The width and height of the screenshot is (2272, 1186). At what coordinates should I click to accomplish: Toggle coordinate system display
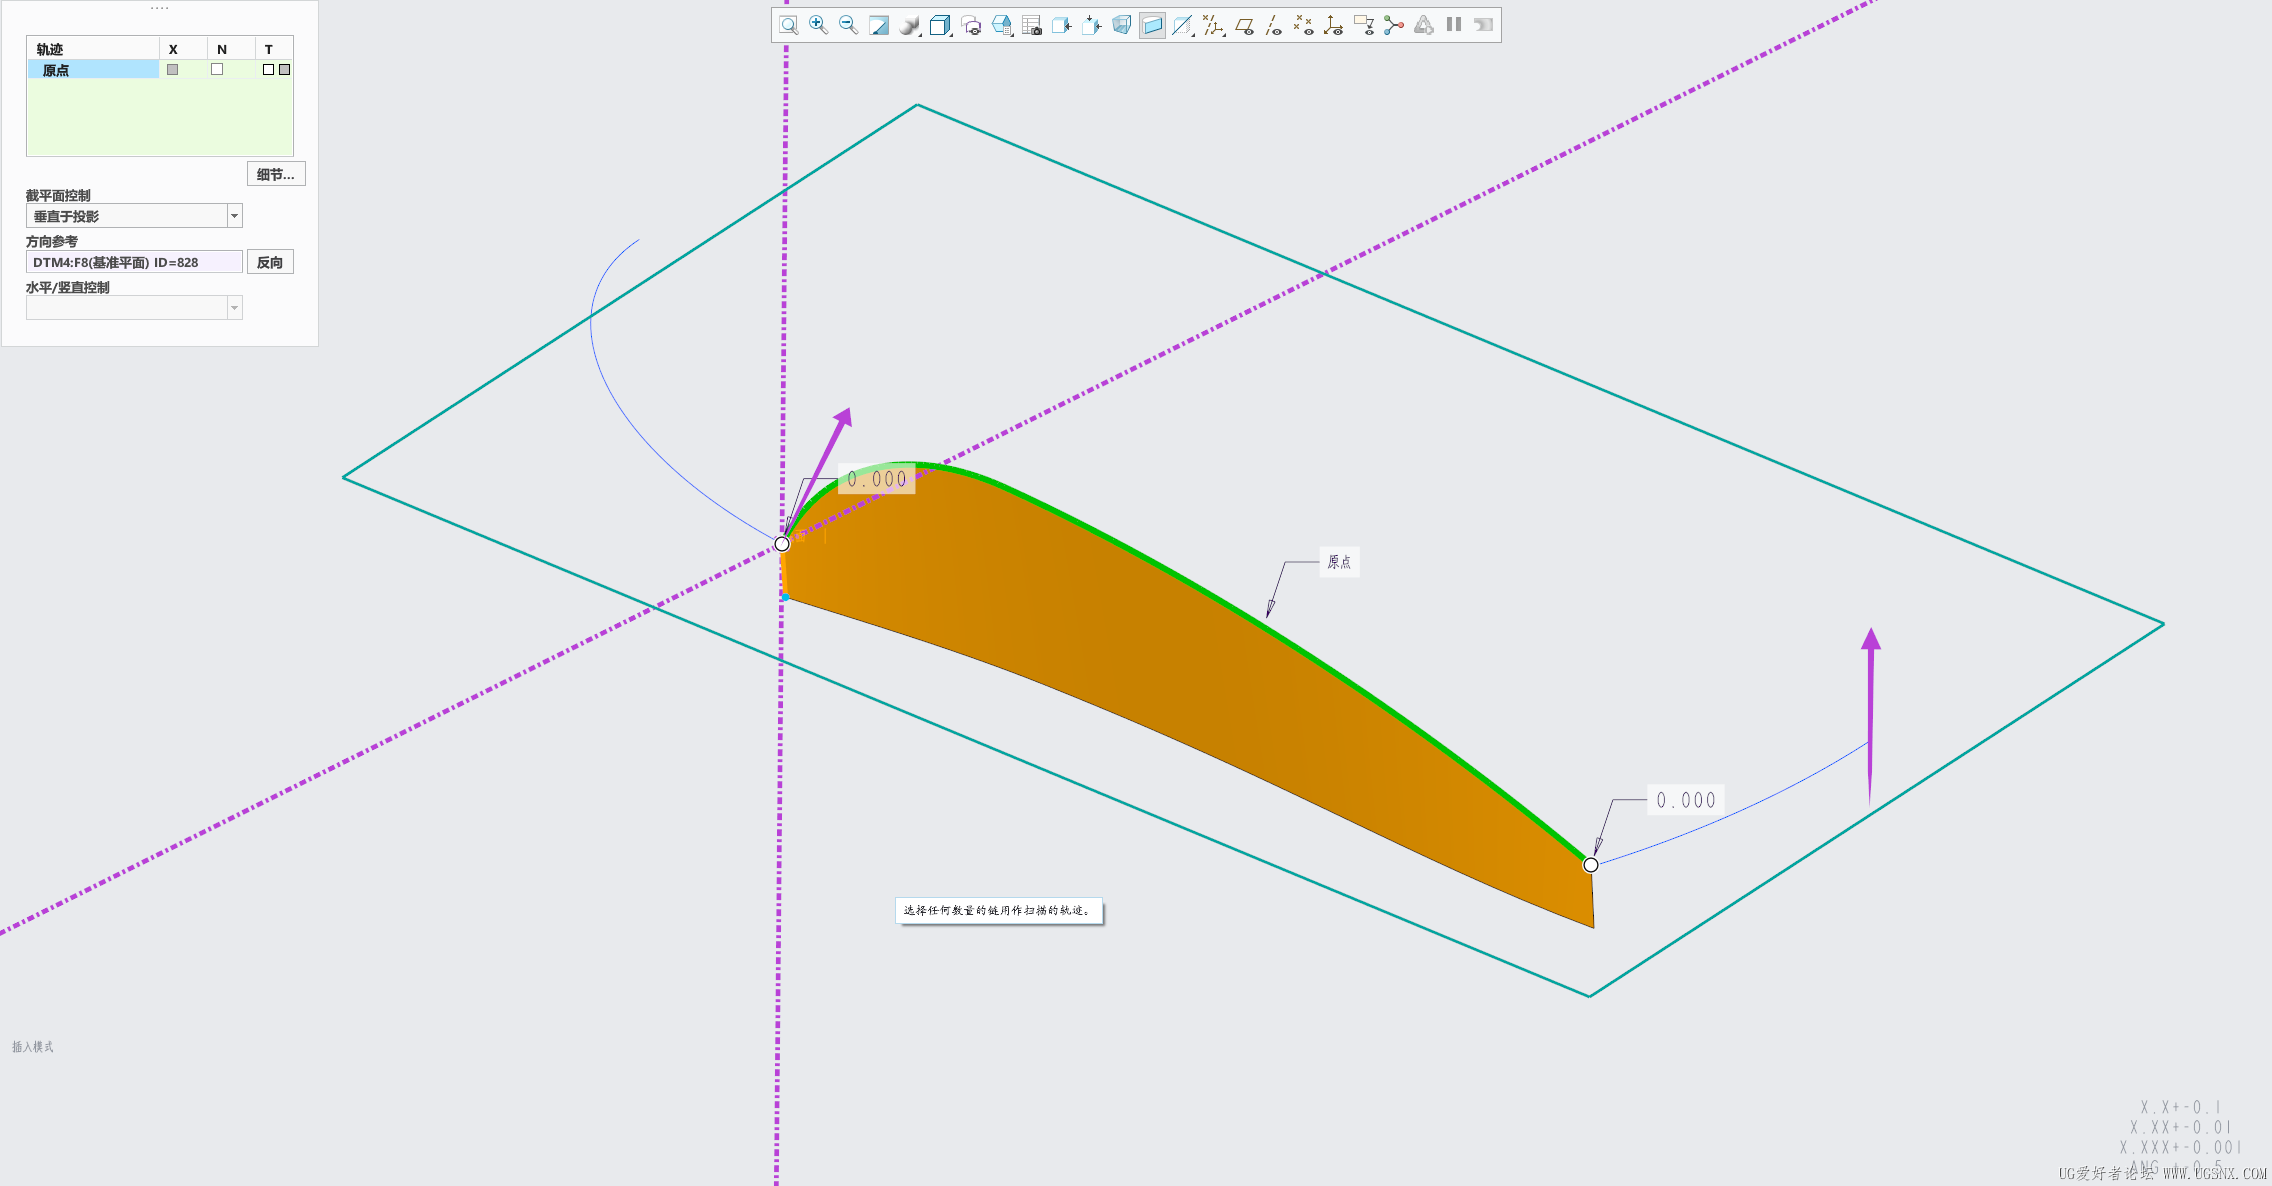click(x=1333, y=25)
